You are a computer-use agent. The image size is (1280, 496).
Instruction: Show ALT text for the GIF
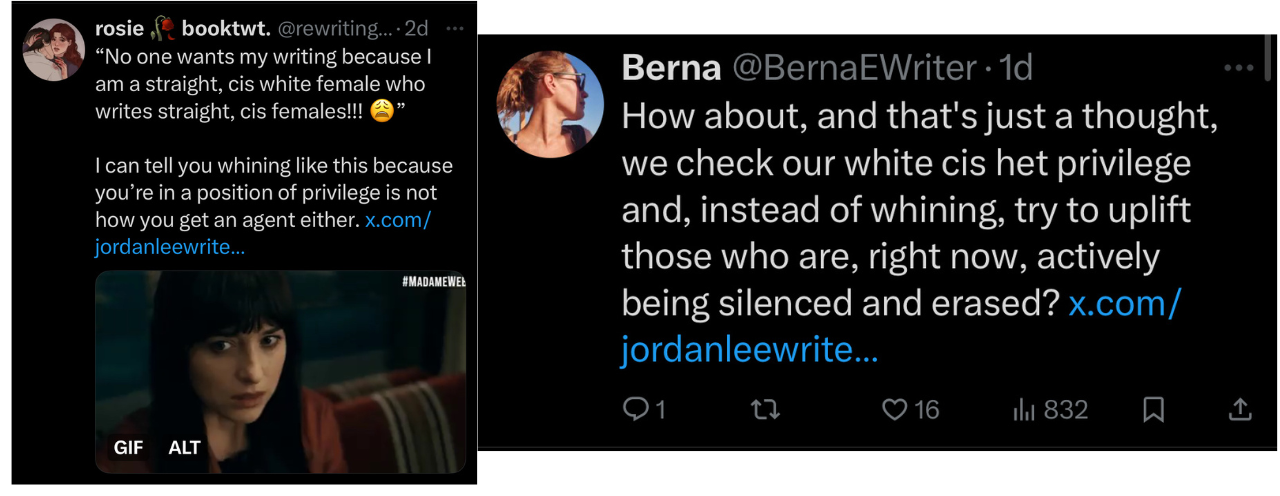pyautogui.click(x=185, y=448)
